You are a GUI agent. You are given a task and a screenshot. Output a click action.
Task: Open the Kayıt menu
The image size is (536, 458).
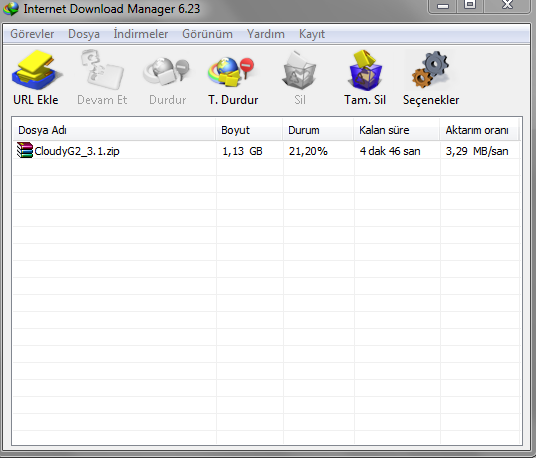(x=311, y=34)
